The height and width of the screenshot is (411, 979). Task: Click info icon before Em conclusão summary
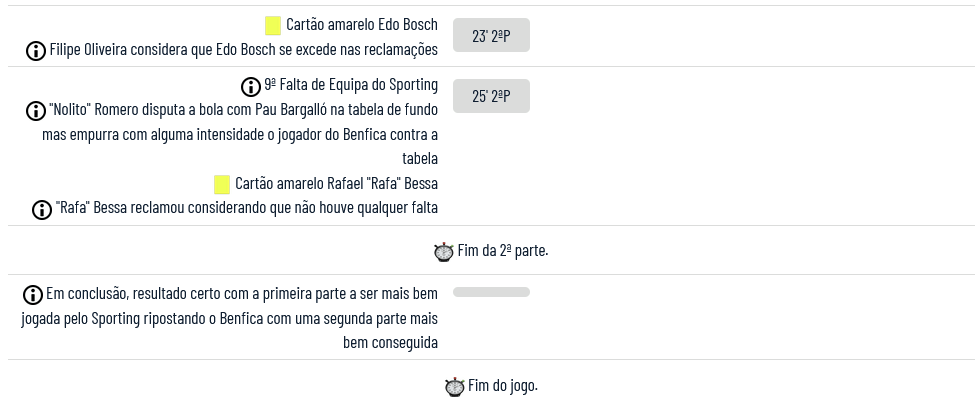coord(33,295)
